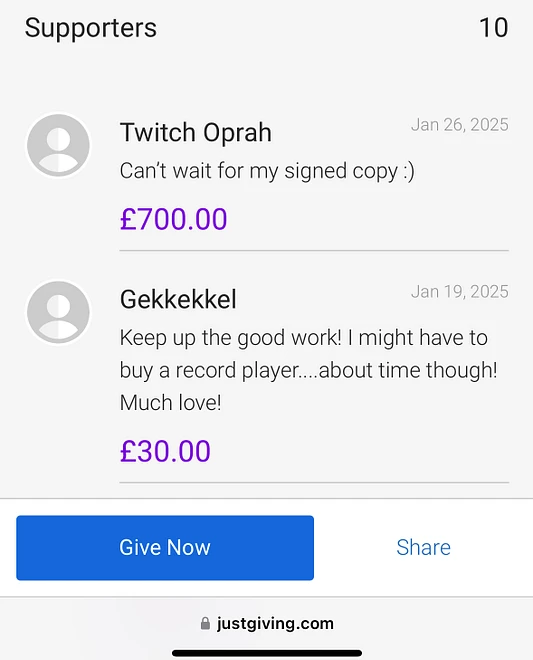Click the £30.00 donation amount

tap(165, 451)
